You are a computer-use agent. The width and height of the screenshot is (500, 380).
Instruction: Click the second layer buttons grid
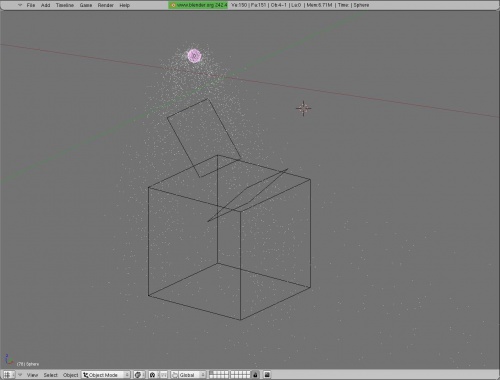tap(240, 375)
